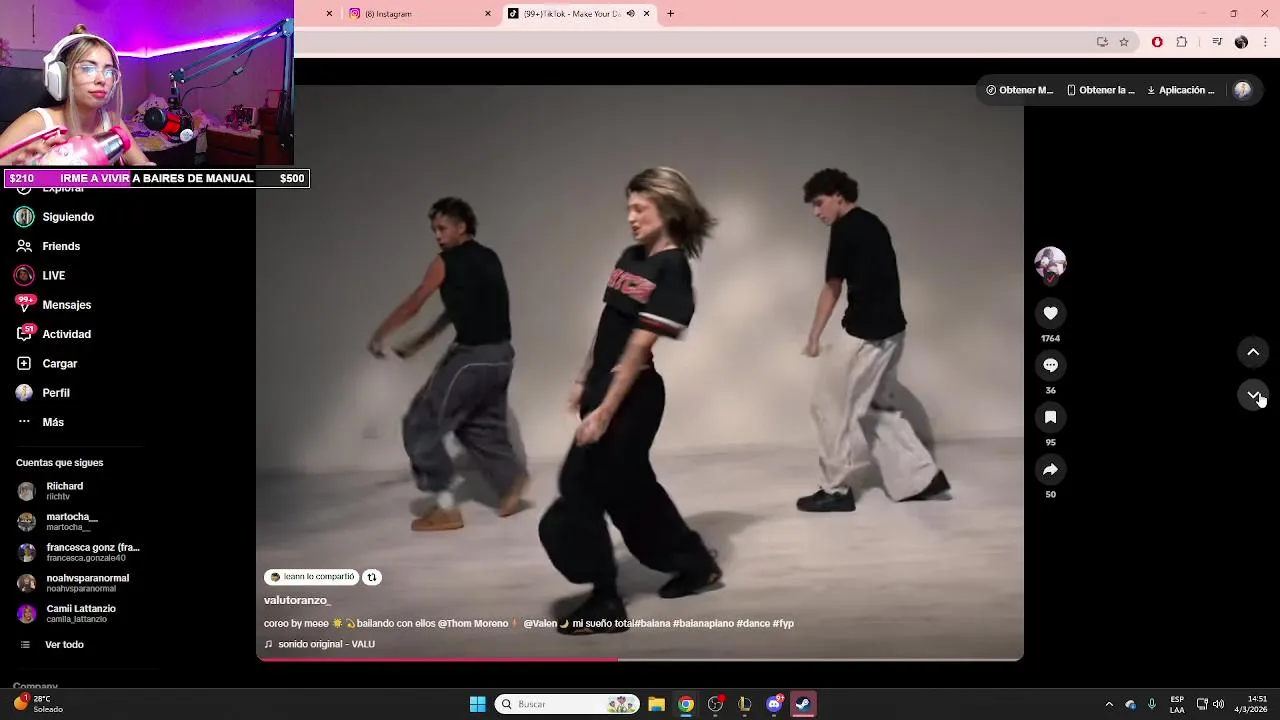Open media control icon in toolbar

pyautogui.click(x=1217, y=42)
